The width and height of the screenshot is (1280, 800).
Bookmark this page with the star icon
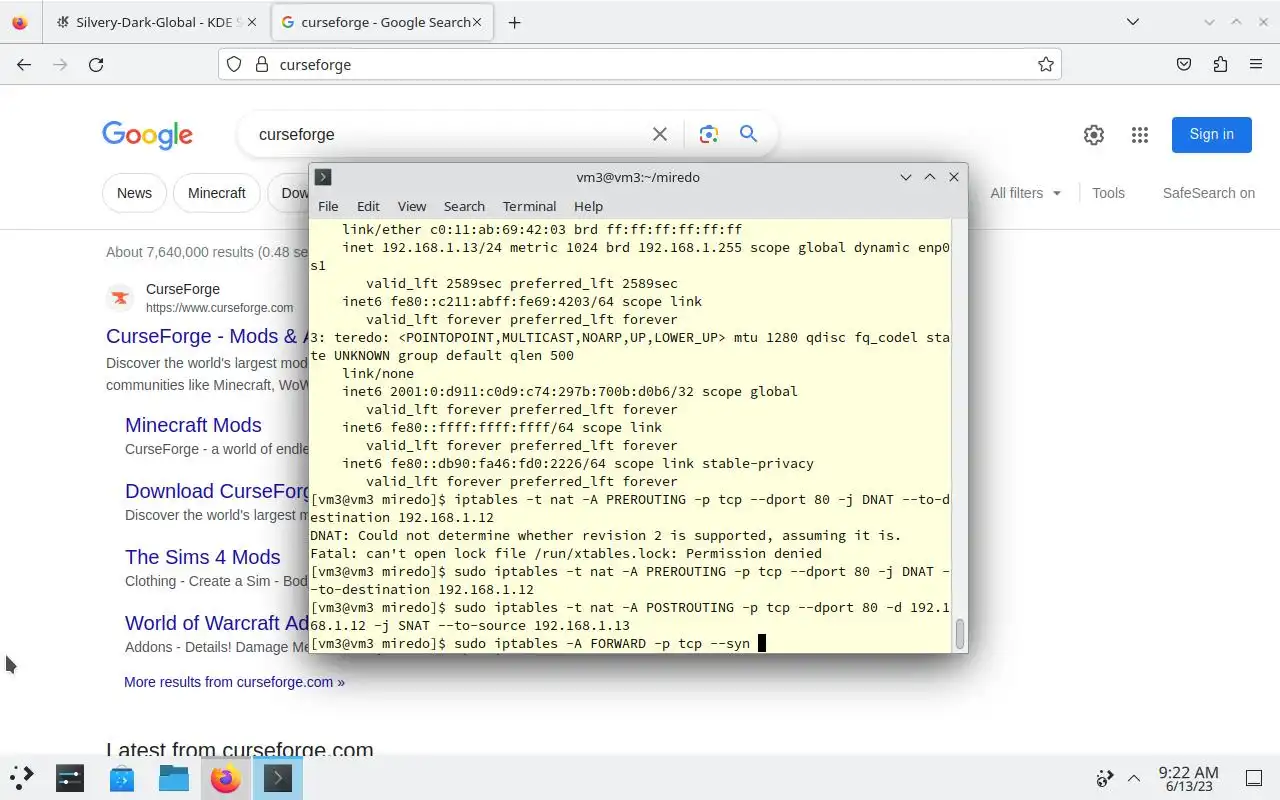point(1046,64)
